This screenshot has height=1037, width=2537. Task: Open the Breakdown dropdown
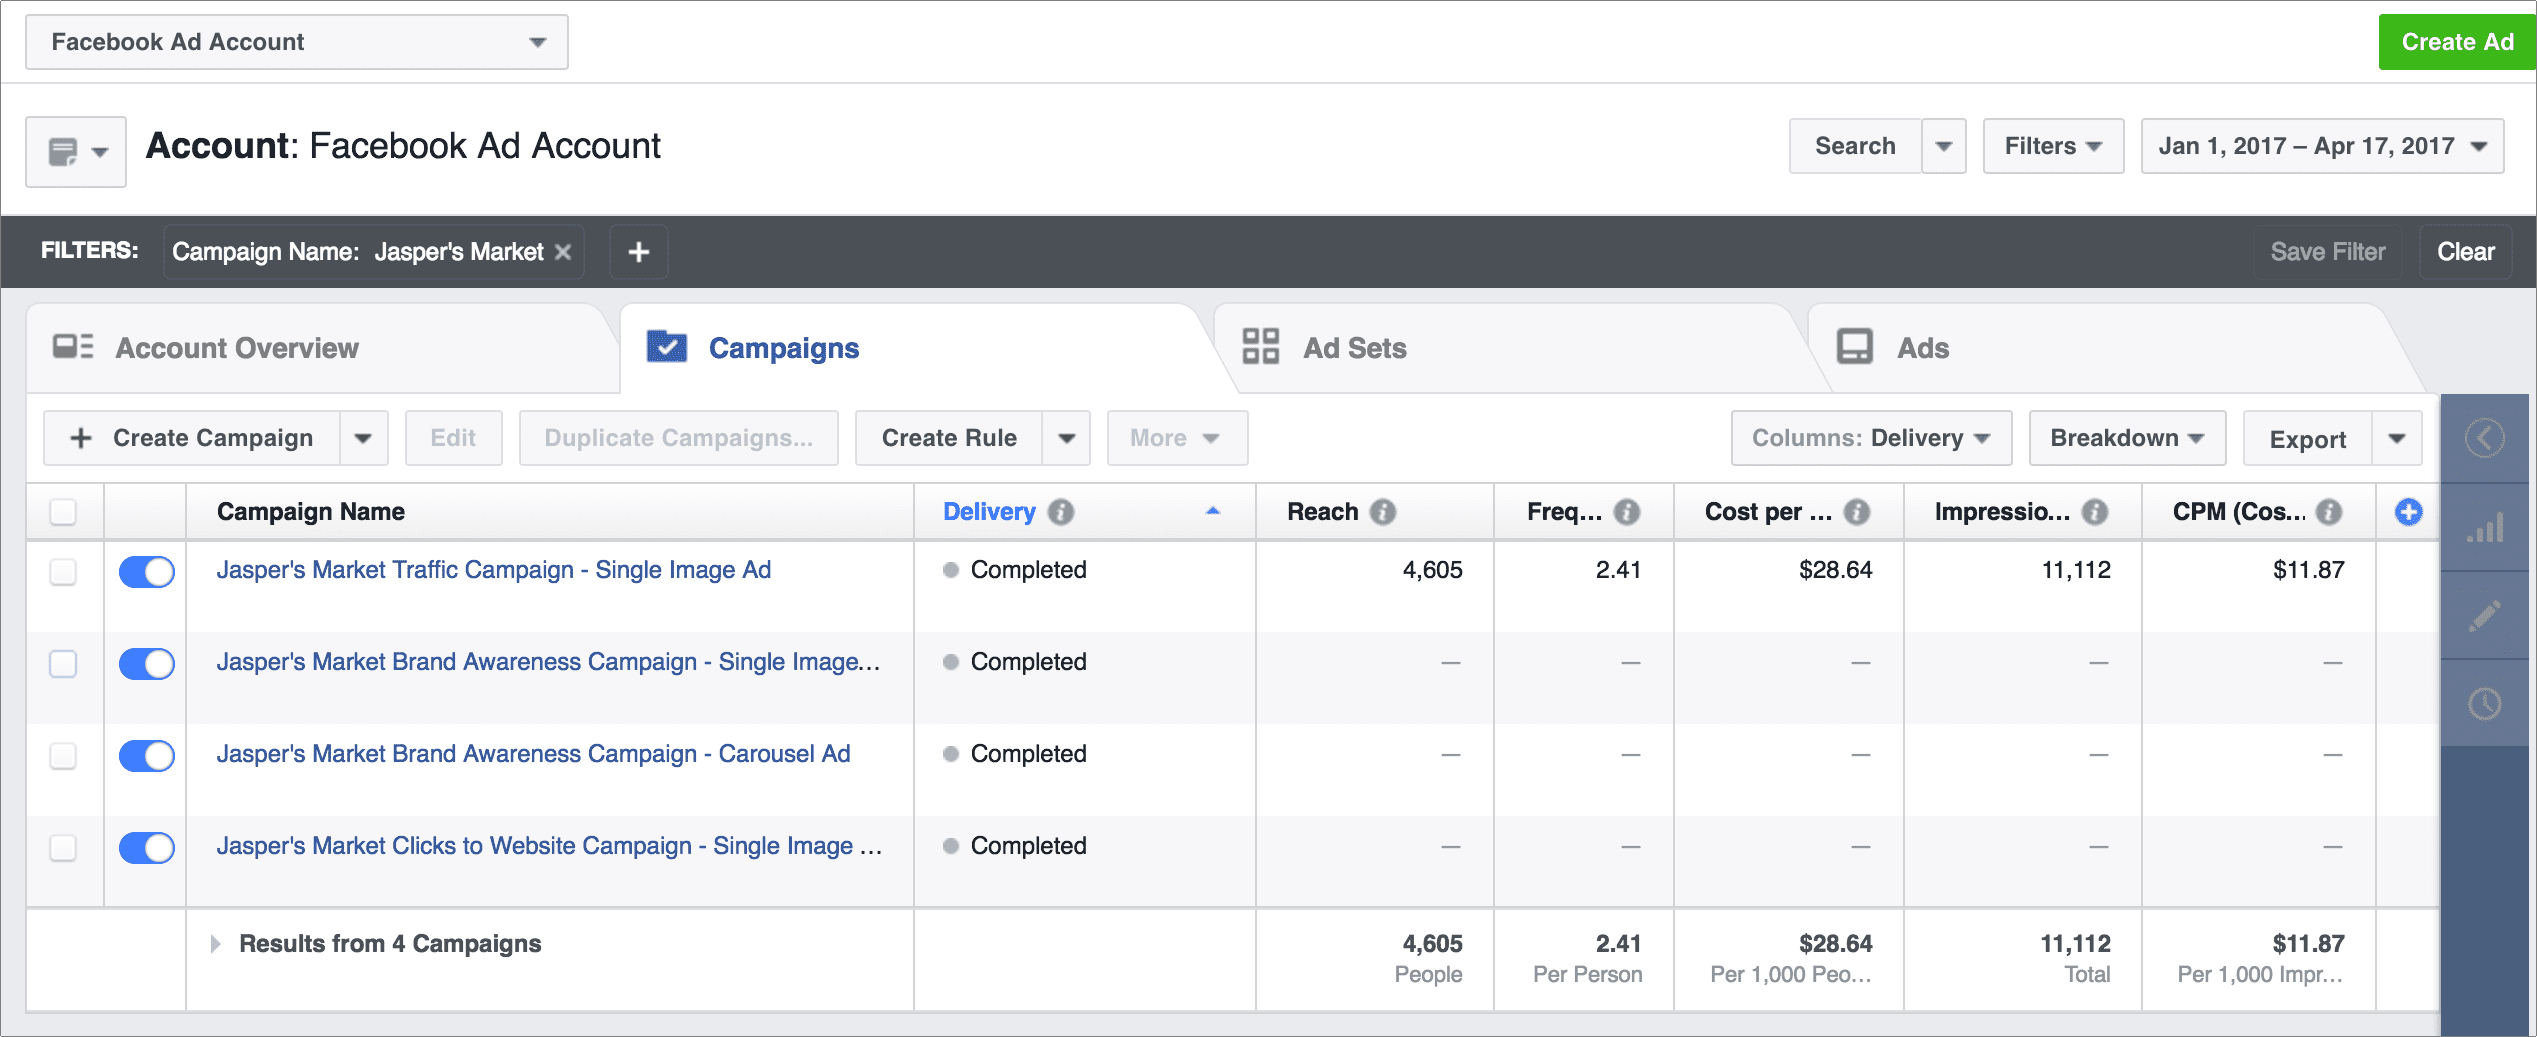2126,437
